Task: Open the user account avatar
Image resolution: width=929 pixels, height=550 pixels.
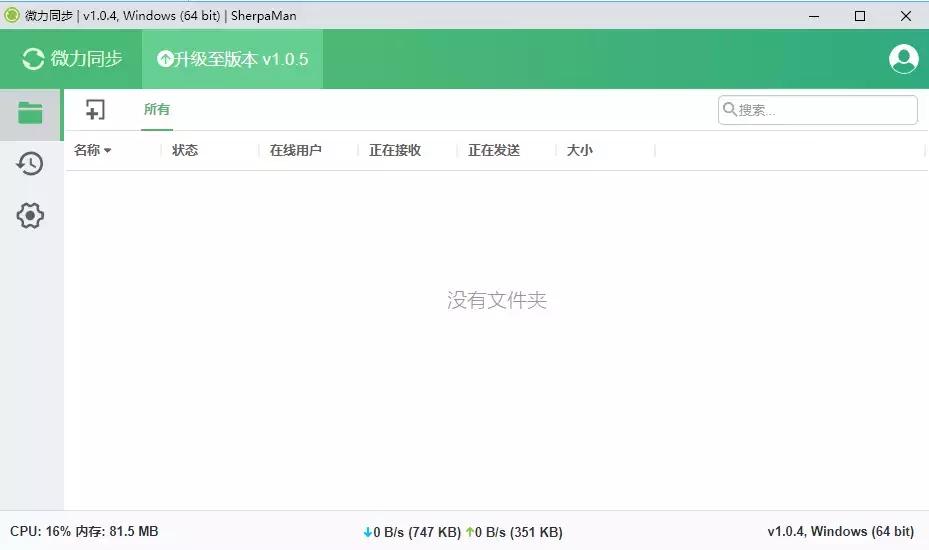Action: tap(904, 59)
